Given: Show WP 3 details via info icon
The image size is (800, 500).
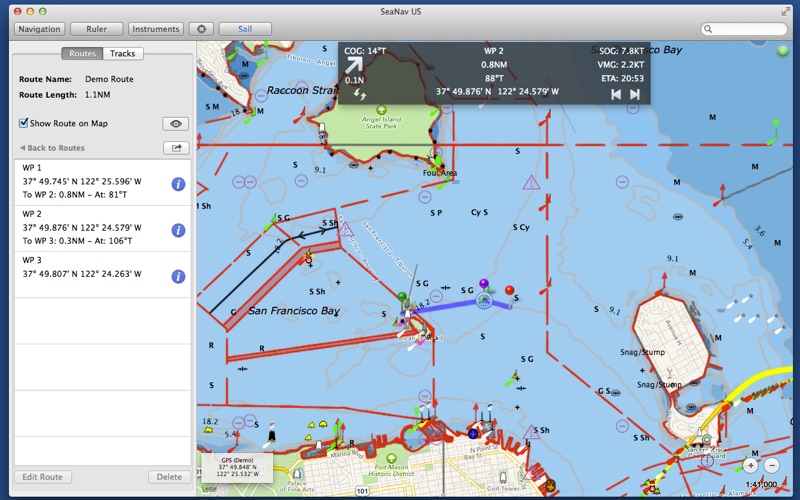Looking at the screenshot, I should coord(178,276).
